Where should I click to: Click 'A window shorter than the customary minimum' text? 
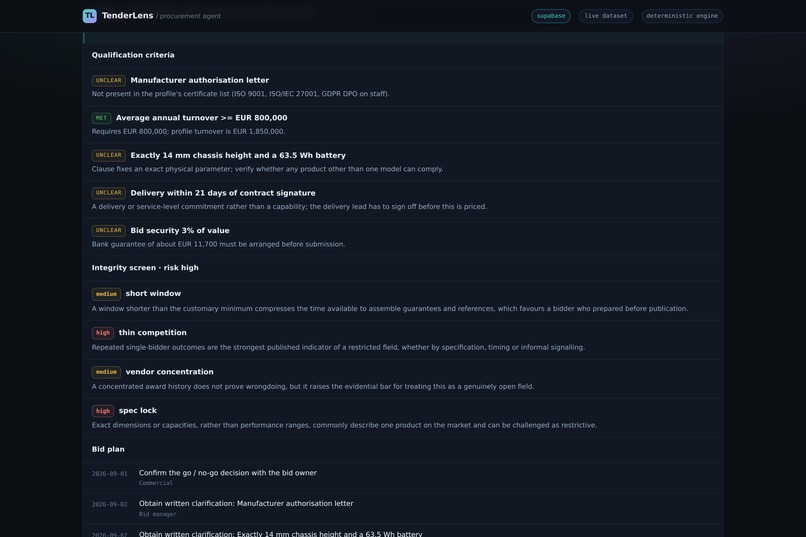pos(390,309)
